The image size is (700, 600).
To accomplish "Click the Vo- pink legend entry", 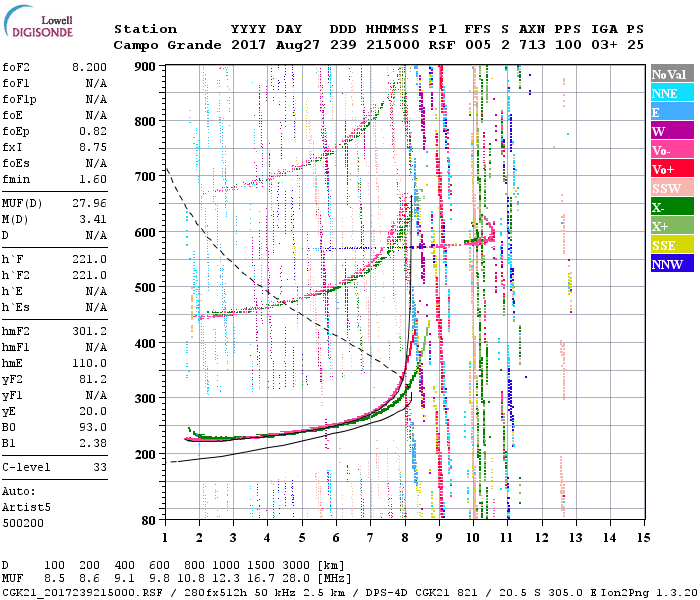I will pyautogui.click(x=671, y=150).
